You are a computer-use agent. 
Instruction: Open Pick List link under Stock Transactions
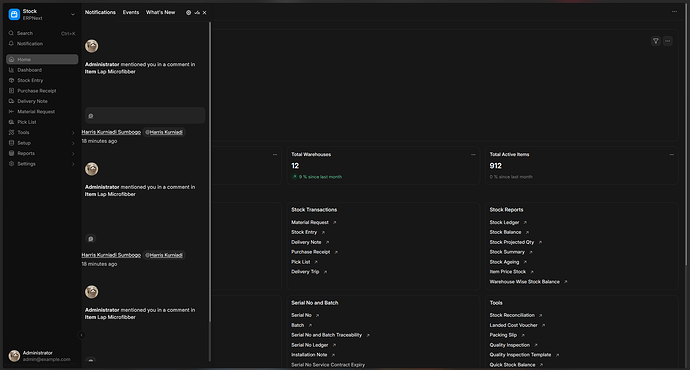tap(301, 262)
